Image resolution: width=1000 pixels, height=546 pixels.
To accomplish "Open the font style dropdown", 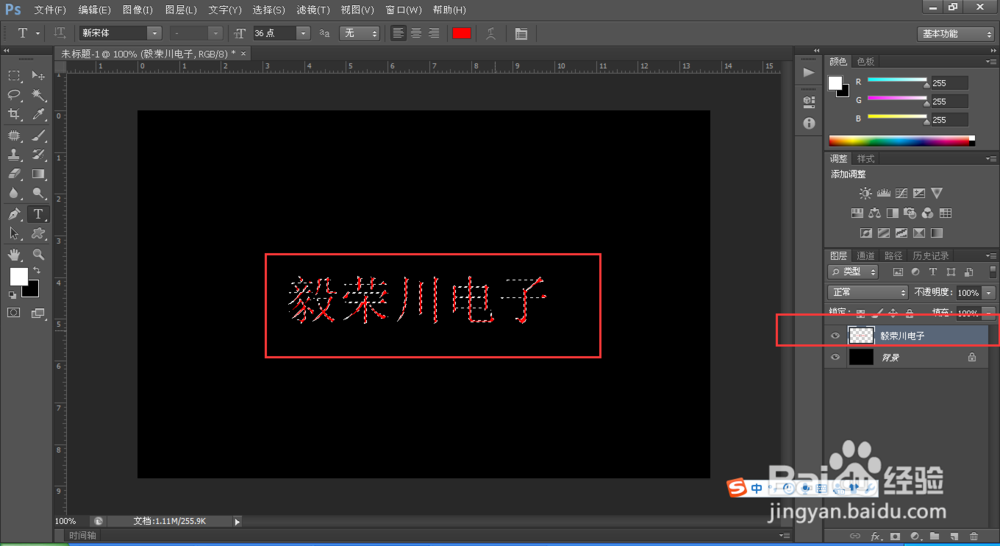I will [216, 33].
